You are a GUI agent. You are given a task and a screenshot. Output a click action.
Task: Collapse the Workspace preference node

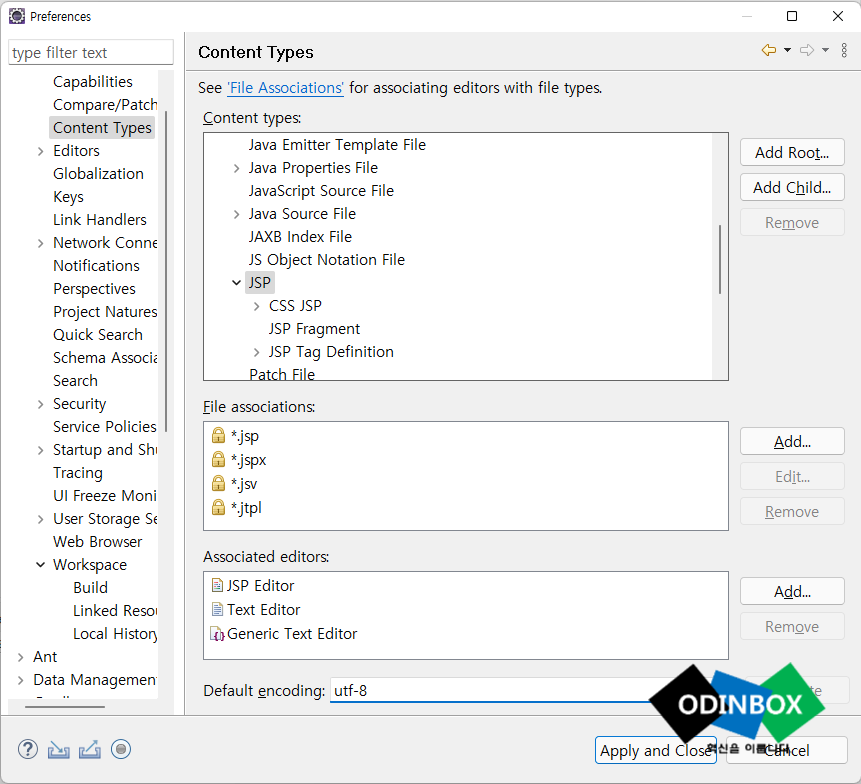41,565
